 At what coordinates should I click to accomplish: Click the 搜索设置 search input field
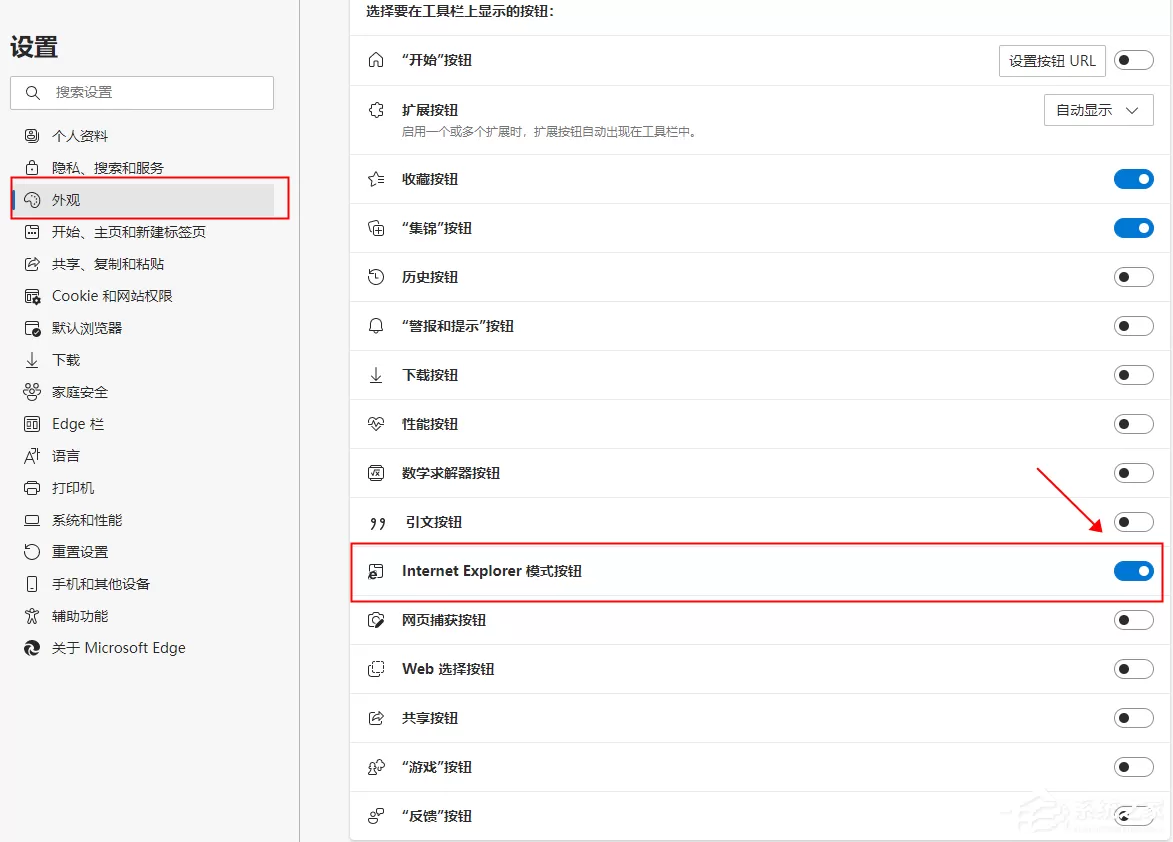142,93
